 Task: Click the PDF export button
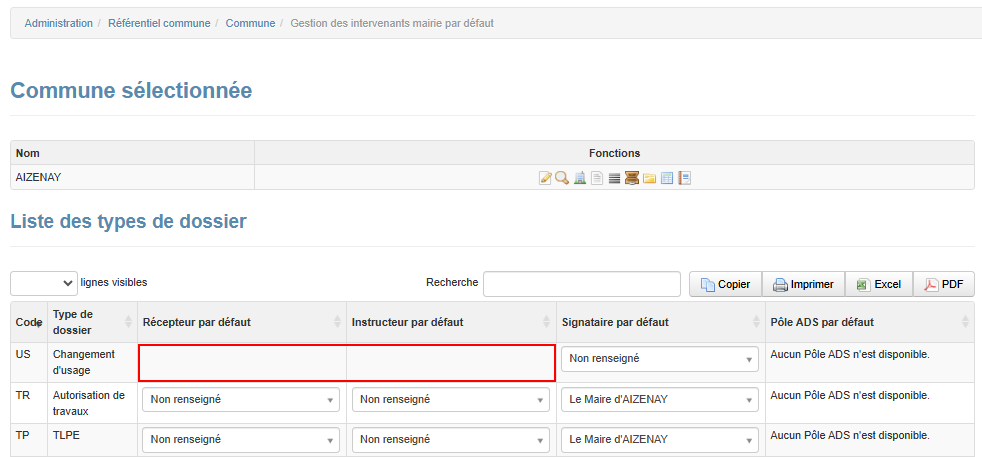pyautogui.click(x=943, y=284)
